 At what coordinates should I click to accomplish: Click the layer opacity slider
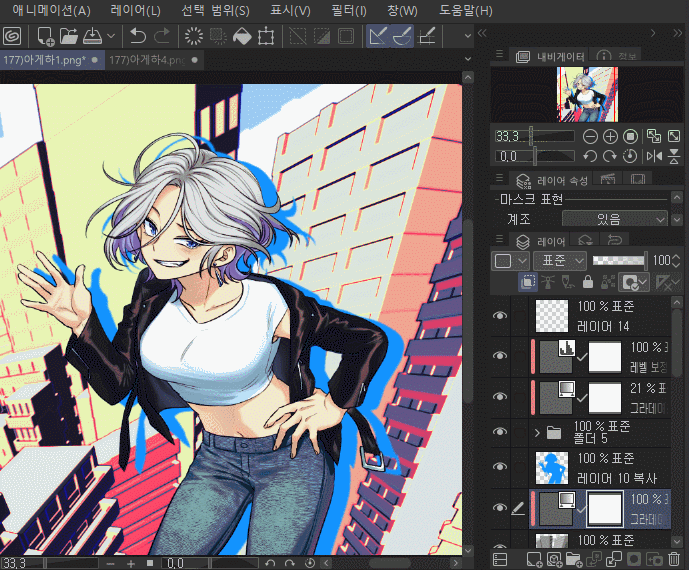point(619,260)
